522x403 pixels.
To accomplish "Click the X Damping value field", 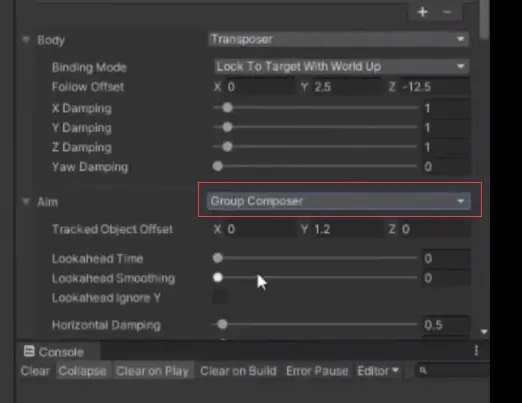I will click(446, 108).
